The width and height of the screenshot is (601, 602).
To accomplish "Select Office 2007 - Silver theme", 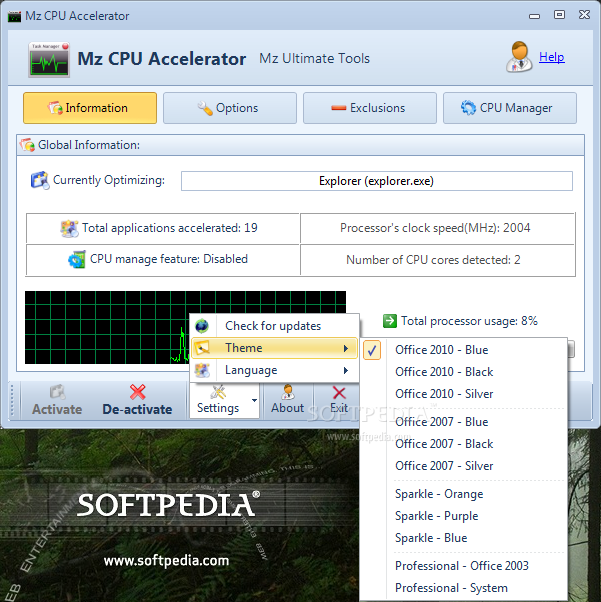I will click(x=464, y=465).
